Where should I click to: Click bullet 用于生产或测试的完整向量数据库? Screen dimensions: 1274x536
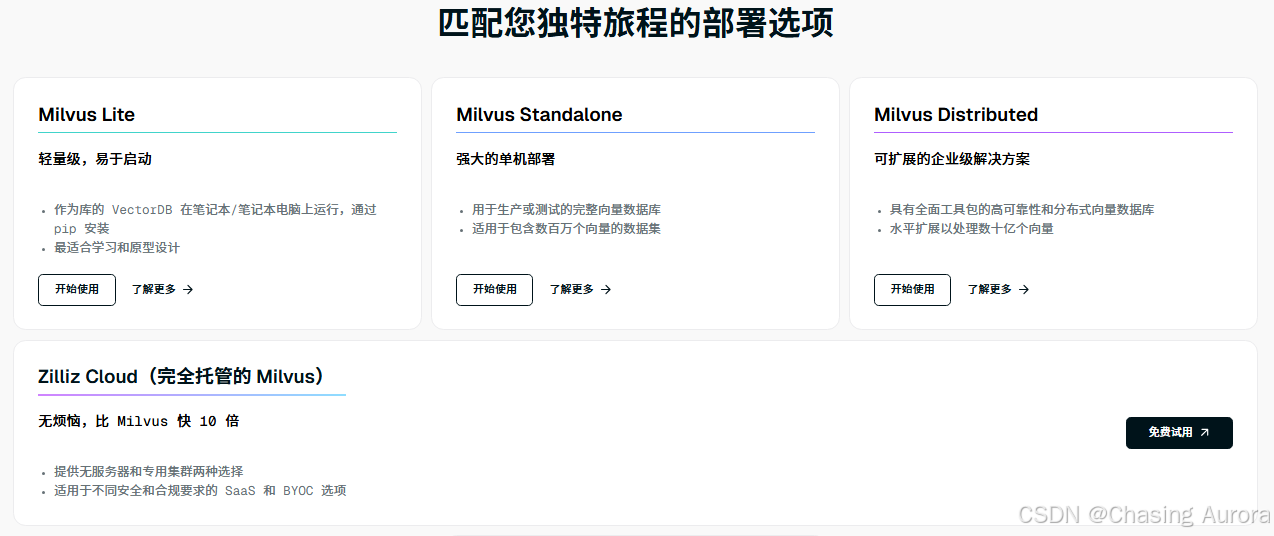[x=566, y=210]
